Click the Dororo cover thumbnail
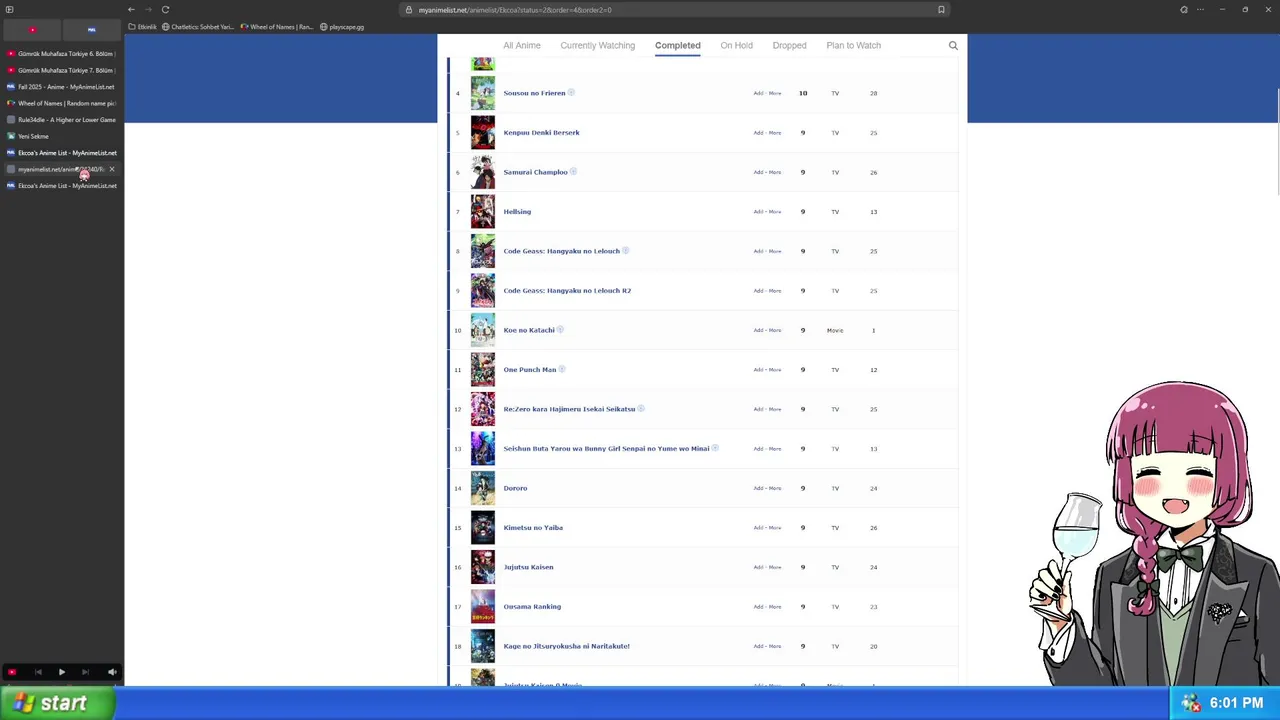The width and height of the screenshot is (1280, 720). click(483, 488)
